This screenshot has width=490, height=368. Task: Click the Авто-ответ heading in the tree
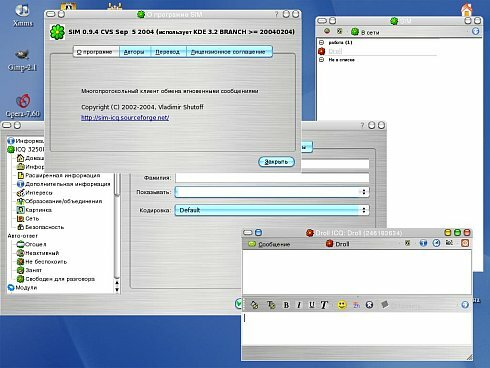[22, 236]
